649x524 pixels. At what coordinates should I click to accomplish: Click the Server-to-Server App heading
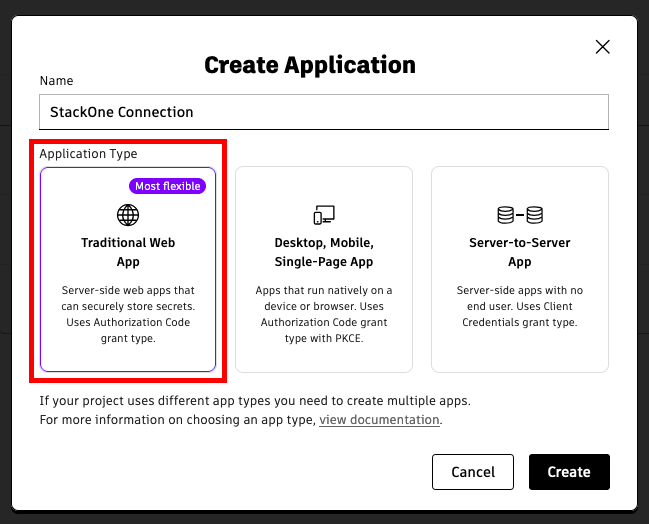point(520,252)
